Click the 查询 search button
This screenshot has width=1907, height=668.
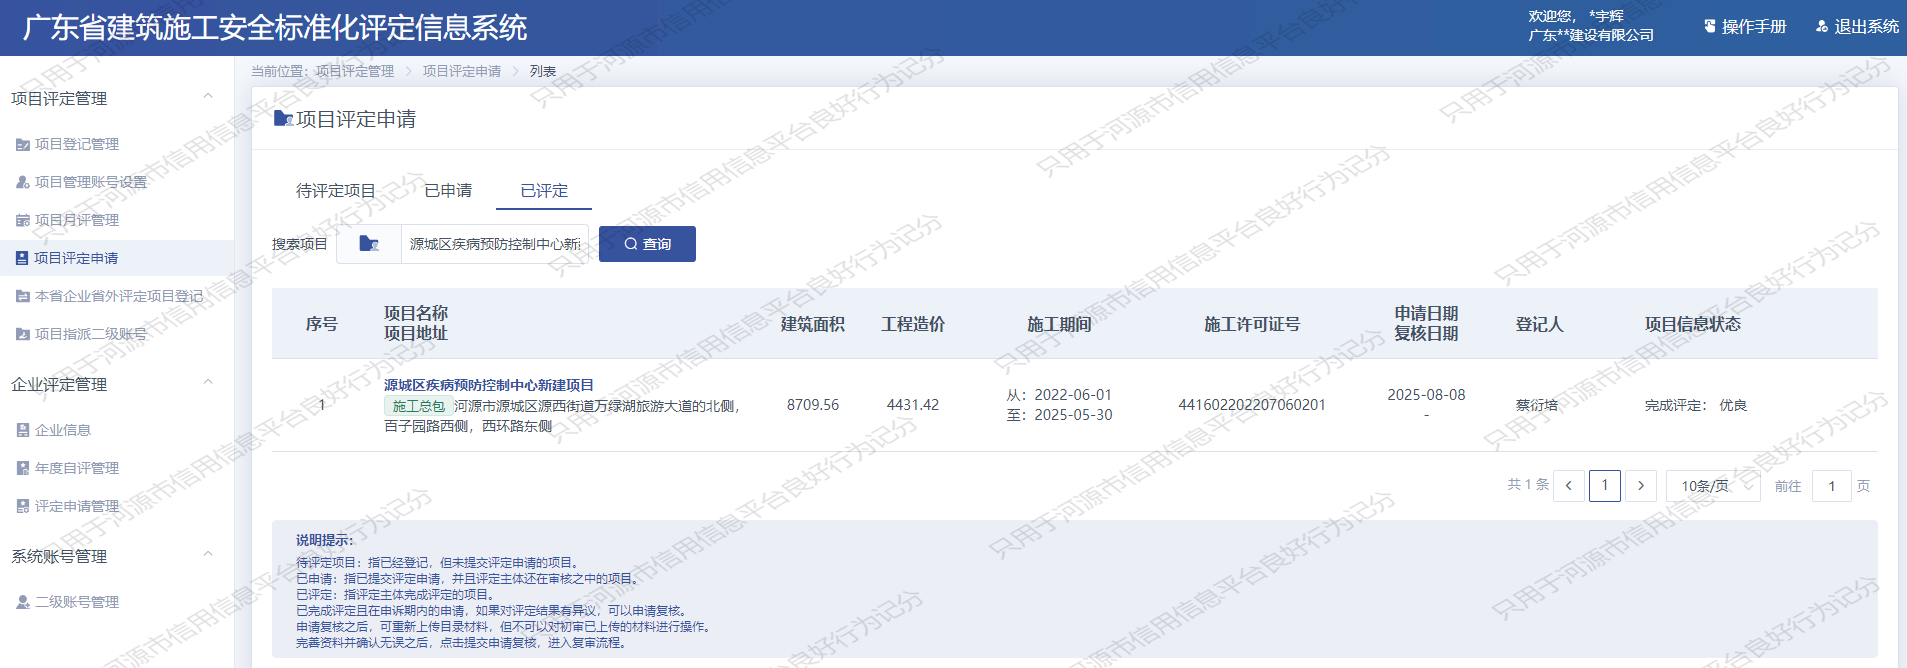[x=647, y=244]
